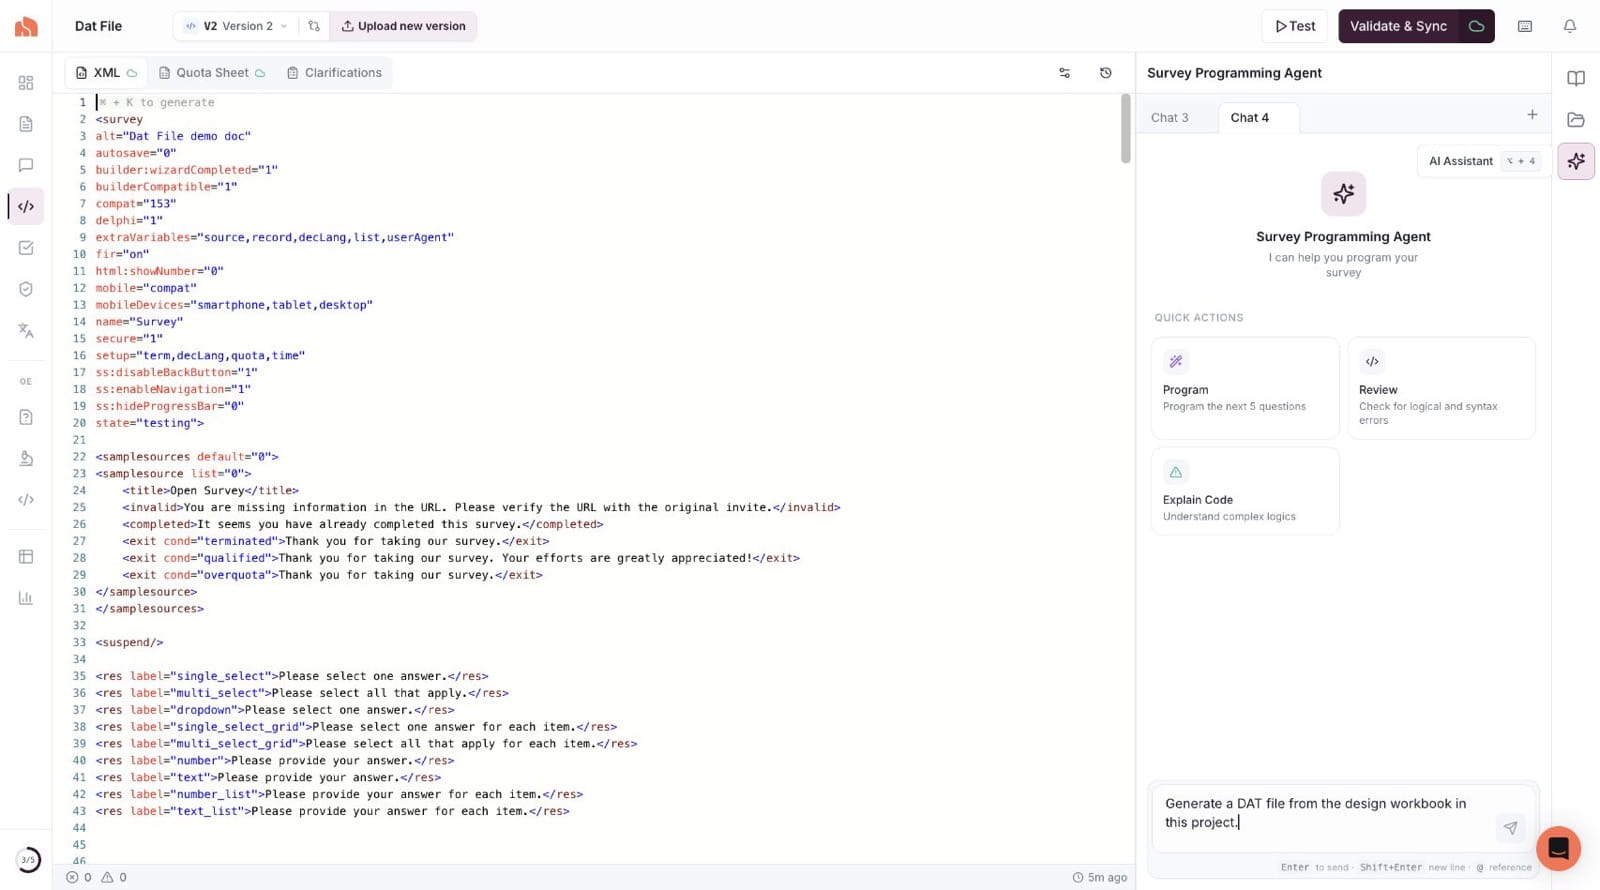Click code line 22 '<samplesources default="0">'
Screen dimensions: 1600x890
187,457
